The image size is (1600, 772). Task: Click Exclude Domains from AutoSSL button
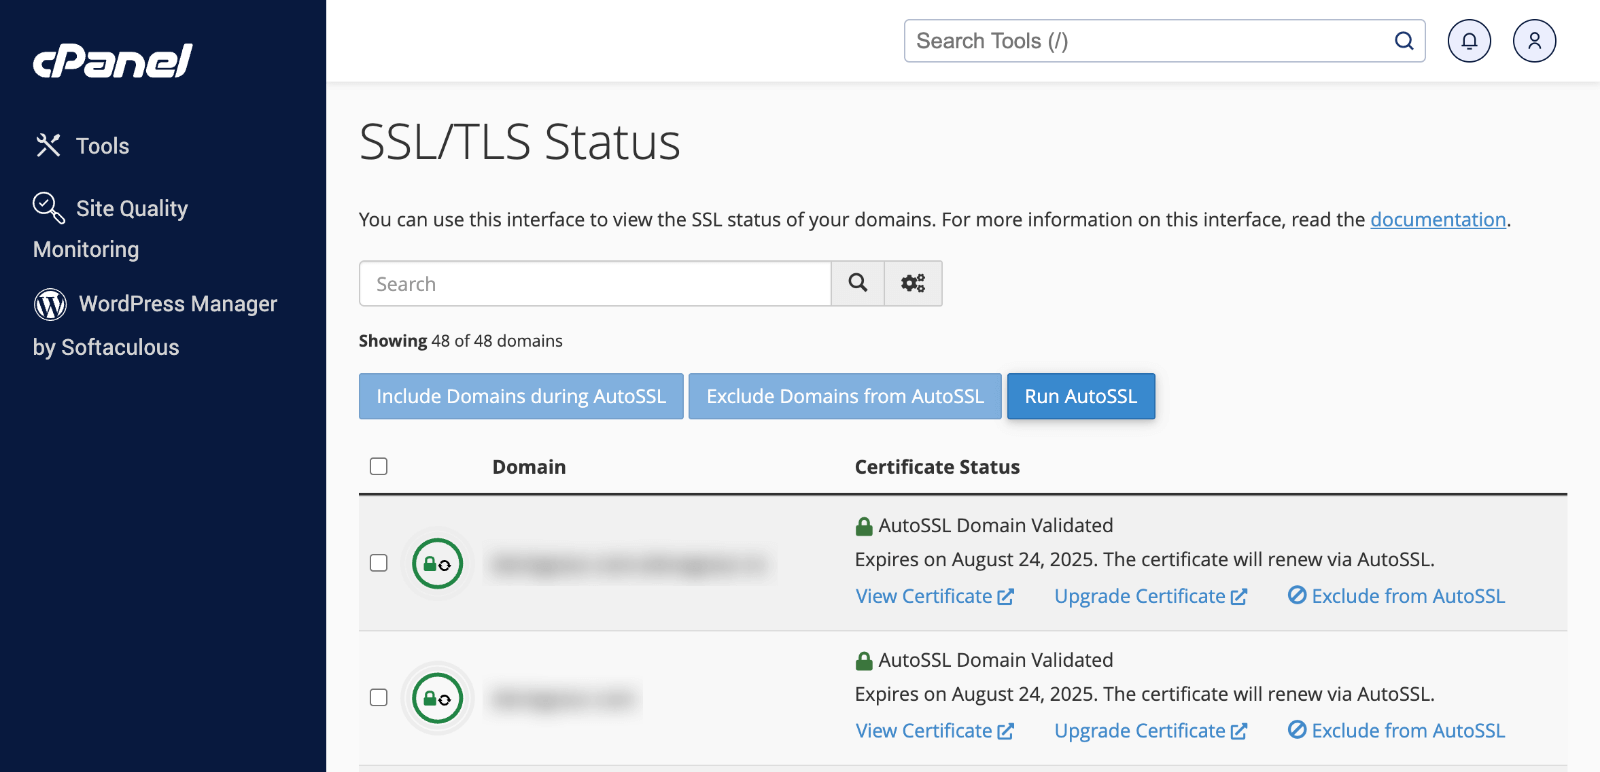(x=845, y=396)
